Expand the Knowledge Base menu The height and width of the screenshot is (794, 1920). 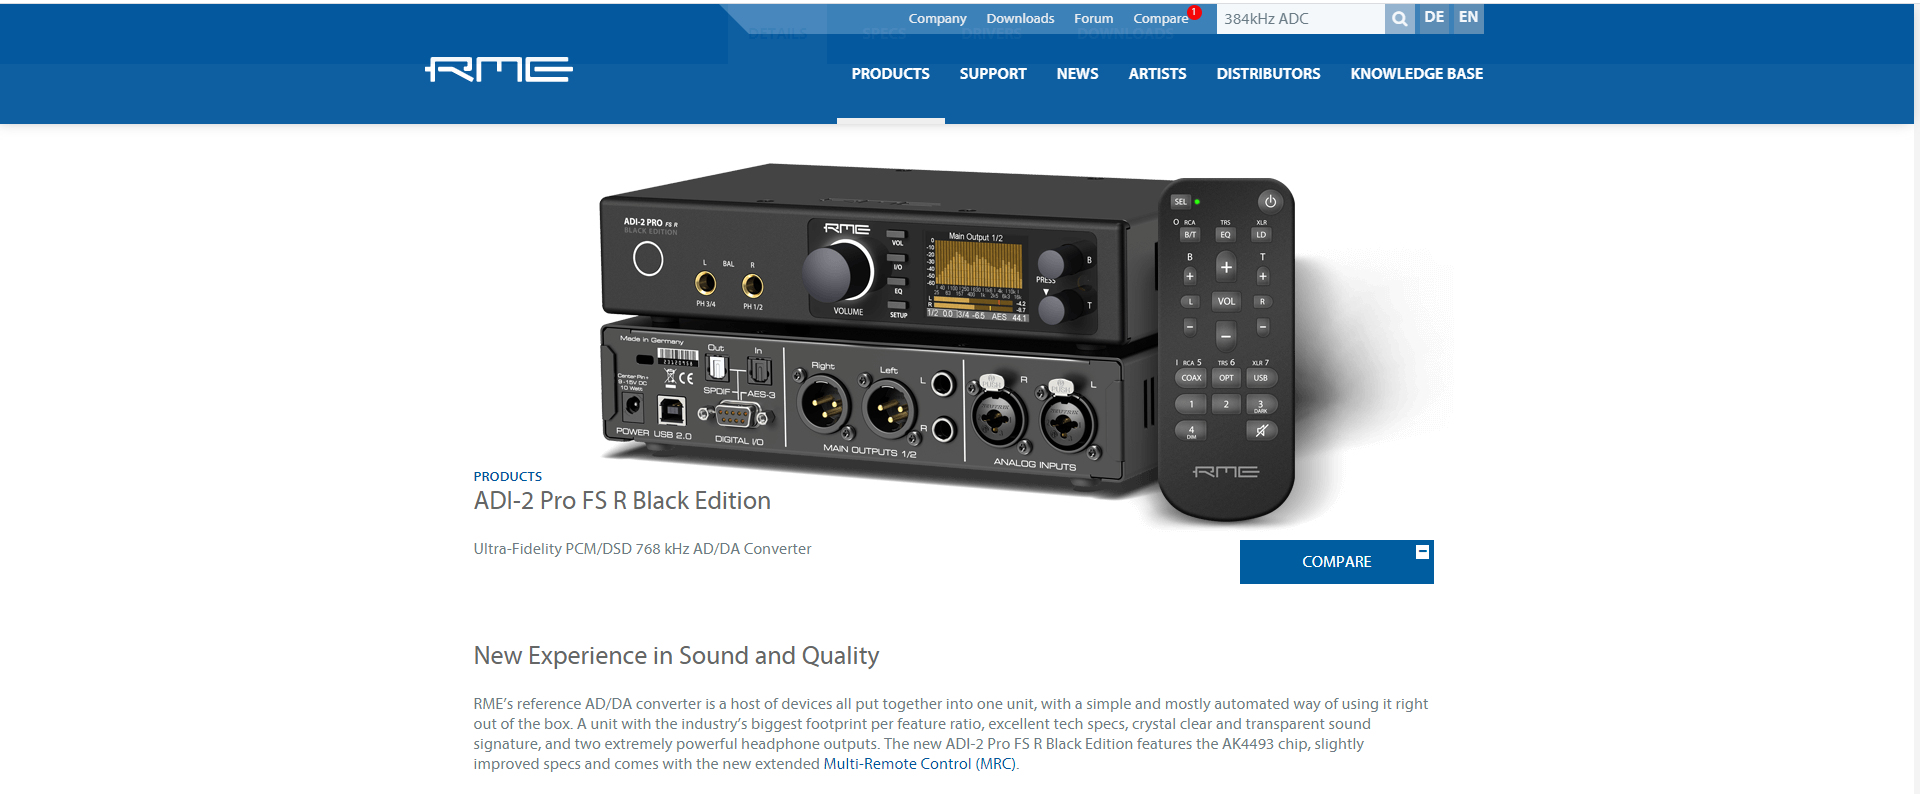coord(1416,74)
